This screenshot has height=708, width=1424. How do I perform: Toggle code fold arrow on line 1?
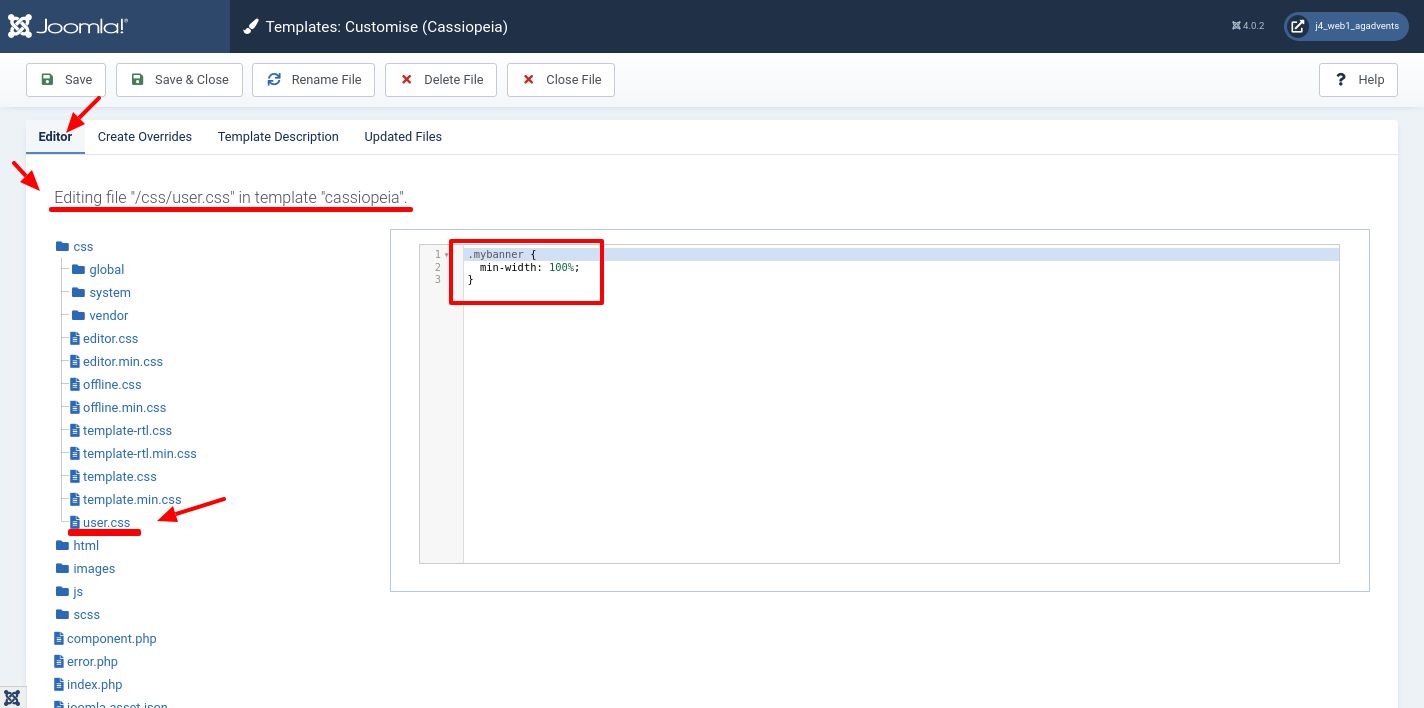click(x=447, y=255)
